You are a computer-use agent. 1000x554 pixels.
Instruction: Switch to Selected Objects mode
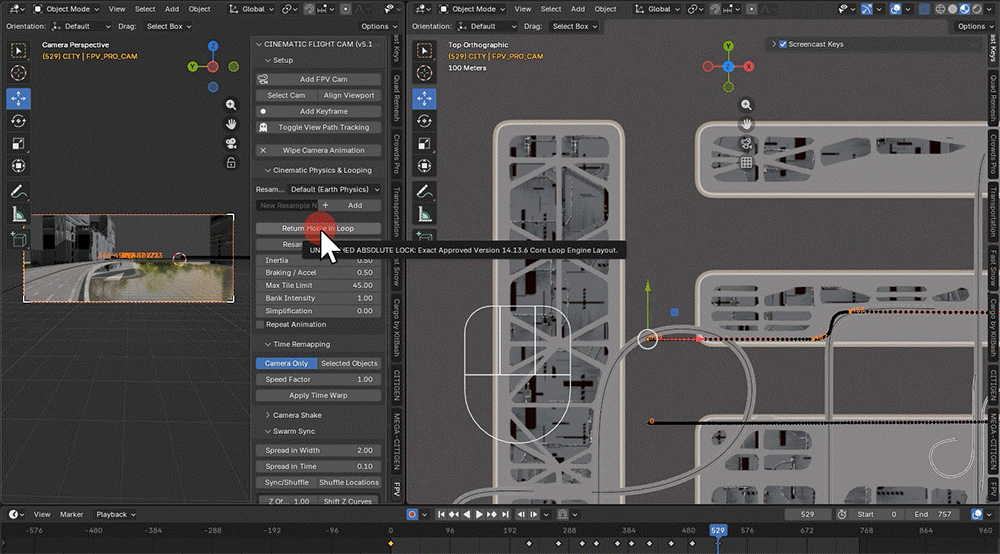coord(349,363)
